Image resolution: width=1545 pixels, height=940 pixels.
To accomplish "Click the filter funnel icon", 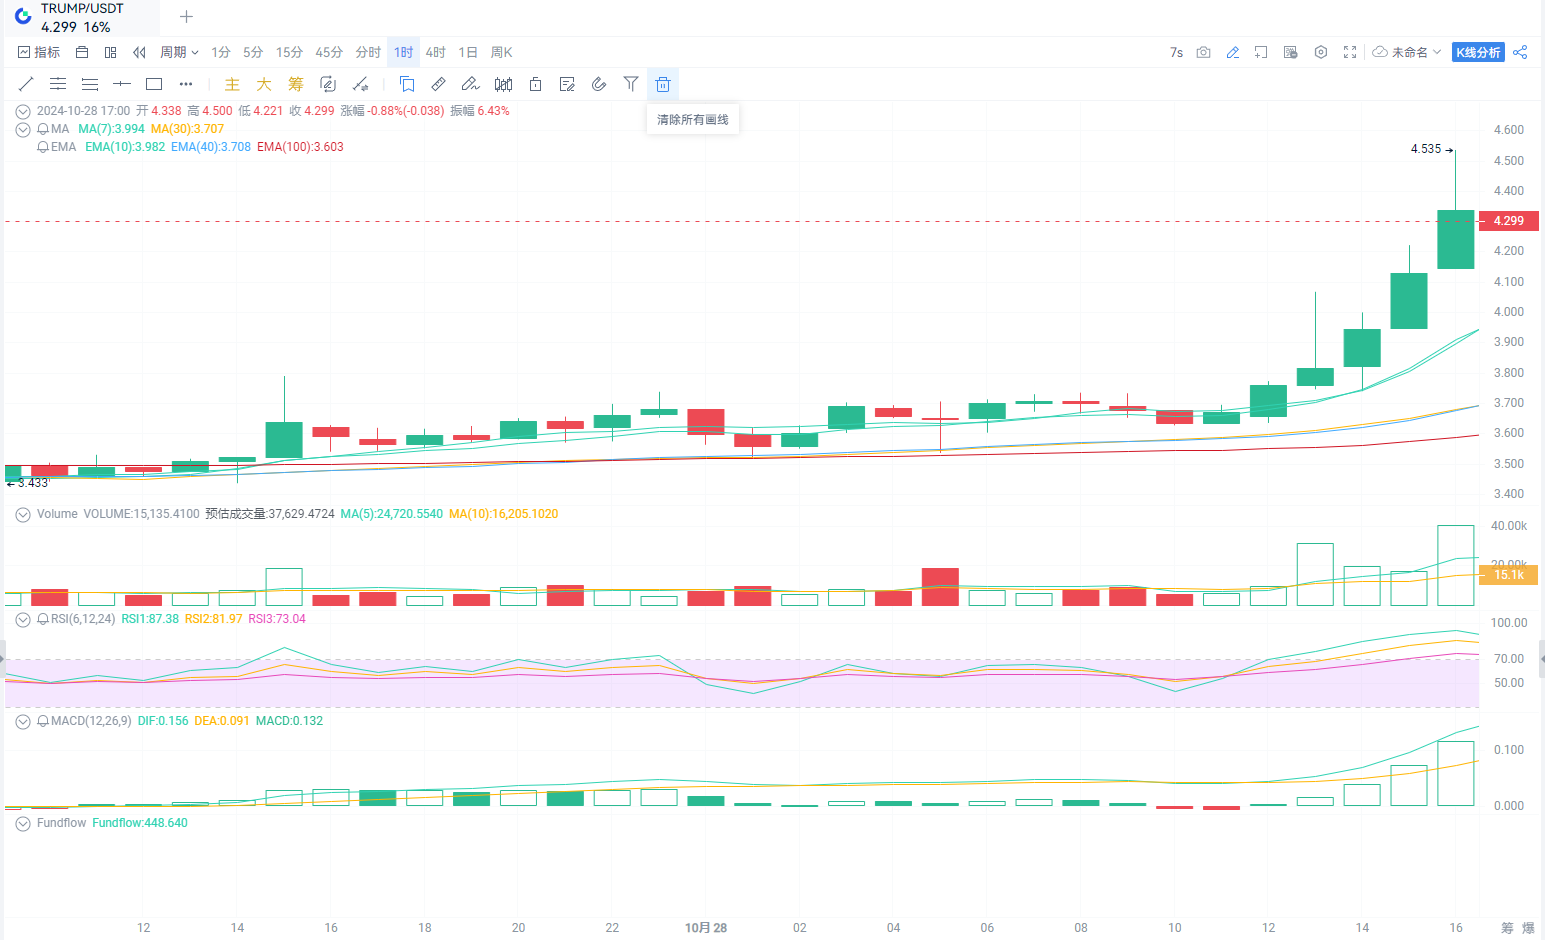I will 631,84.
